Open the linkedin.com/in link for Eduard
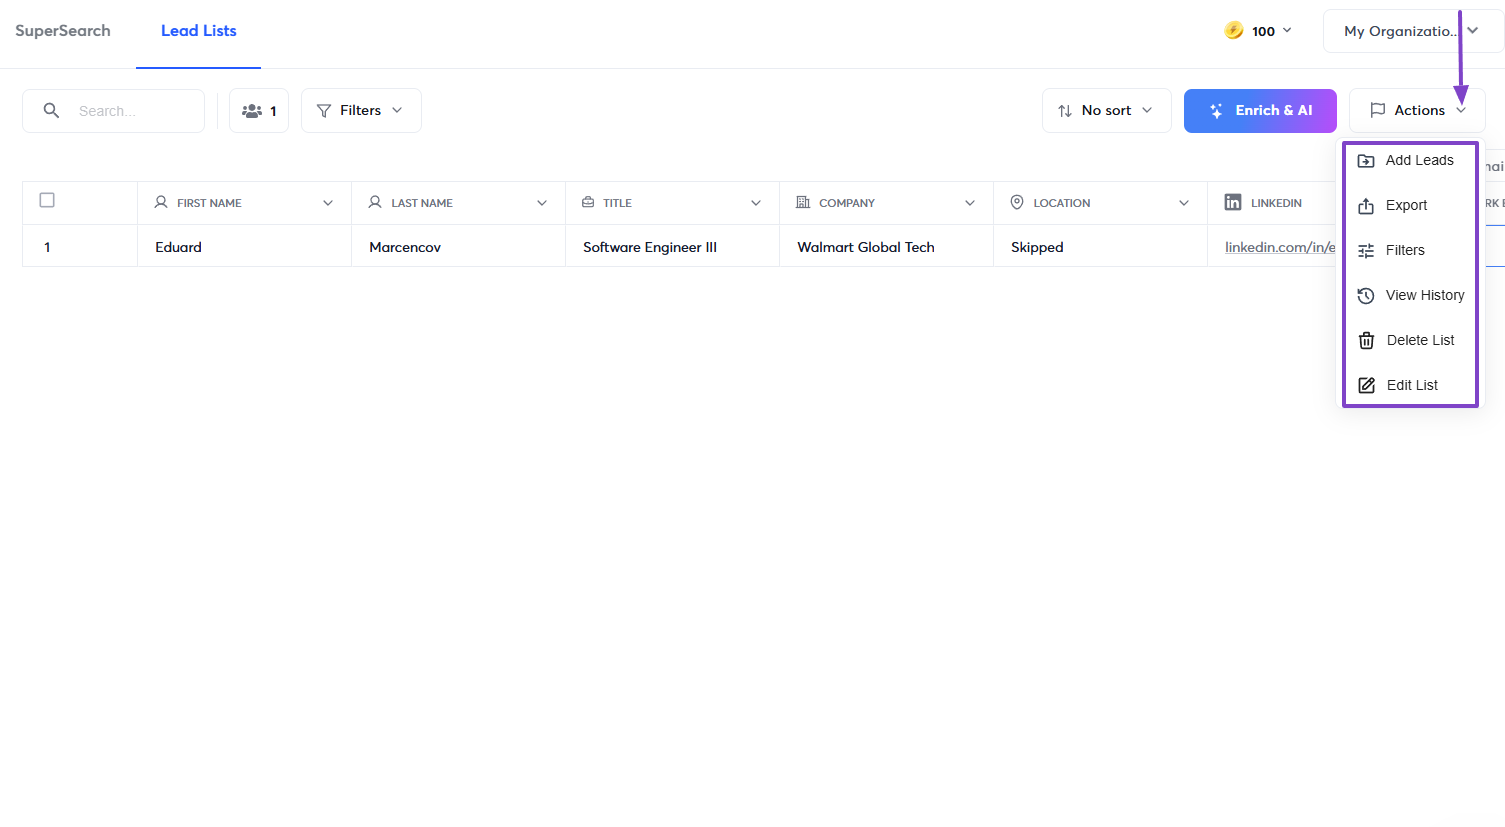The image size is (1505, 827). coord(1280,247)
